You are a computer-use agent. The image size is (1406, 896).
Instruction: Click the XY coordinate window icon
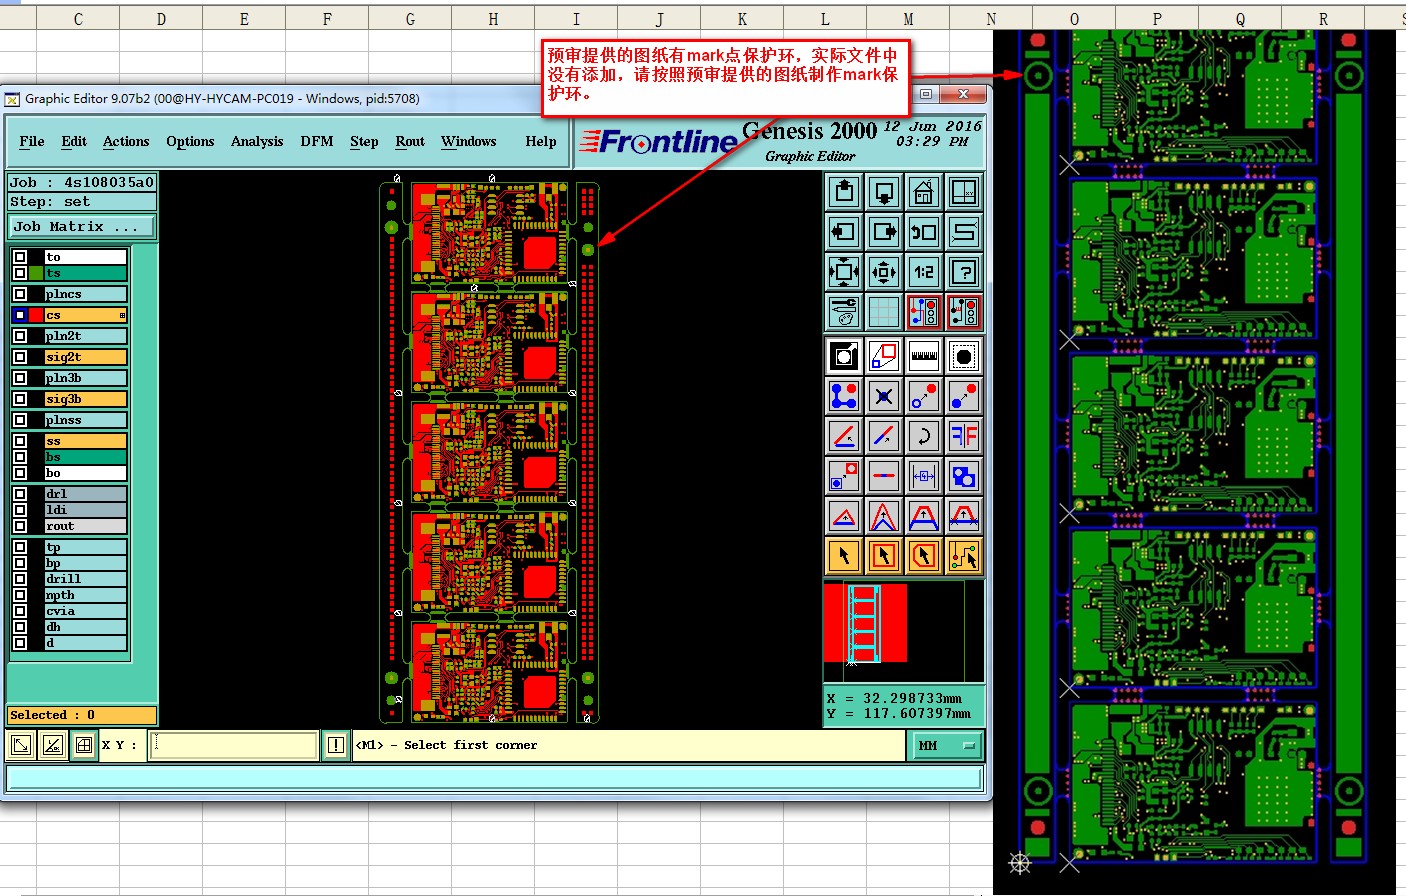964,192
